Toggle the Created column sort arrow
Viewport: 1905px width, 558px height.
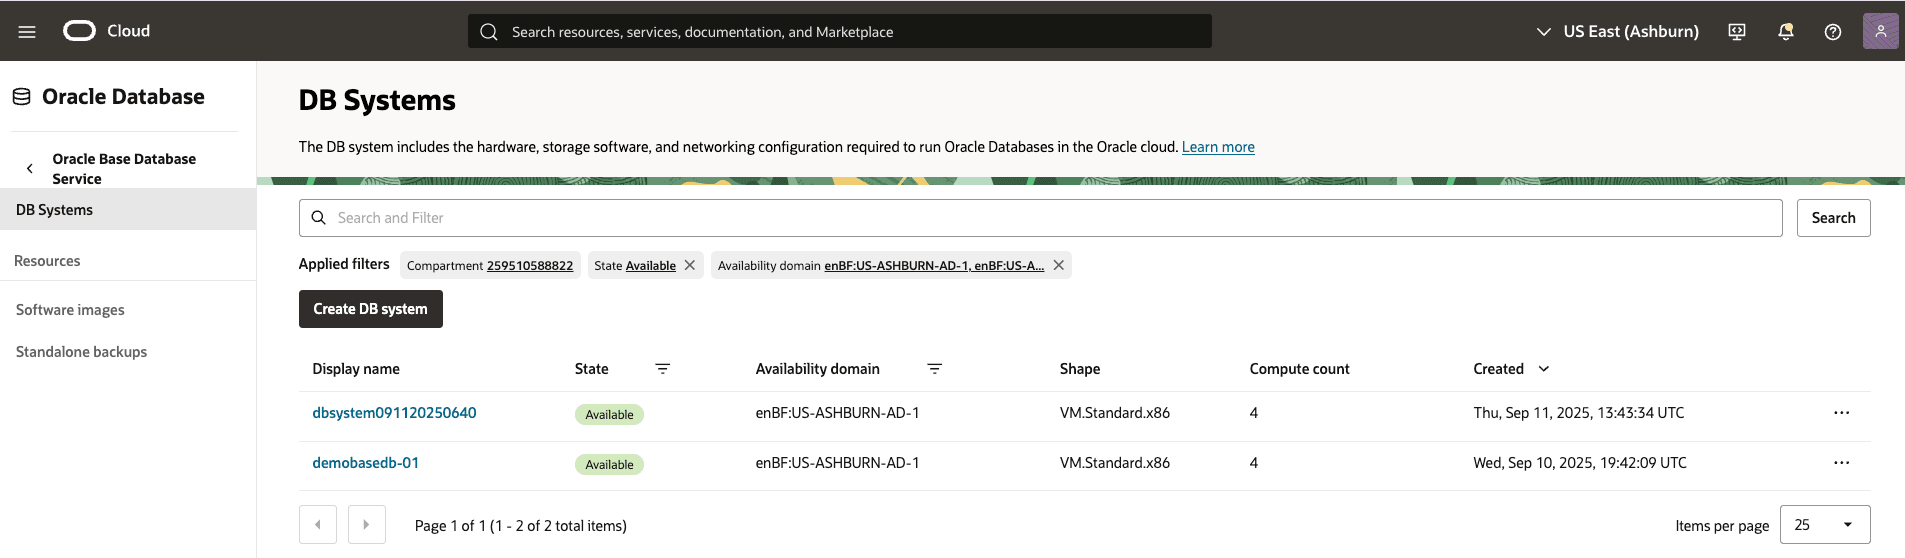pos(1544,369)
